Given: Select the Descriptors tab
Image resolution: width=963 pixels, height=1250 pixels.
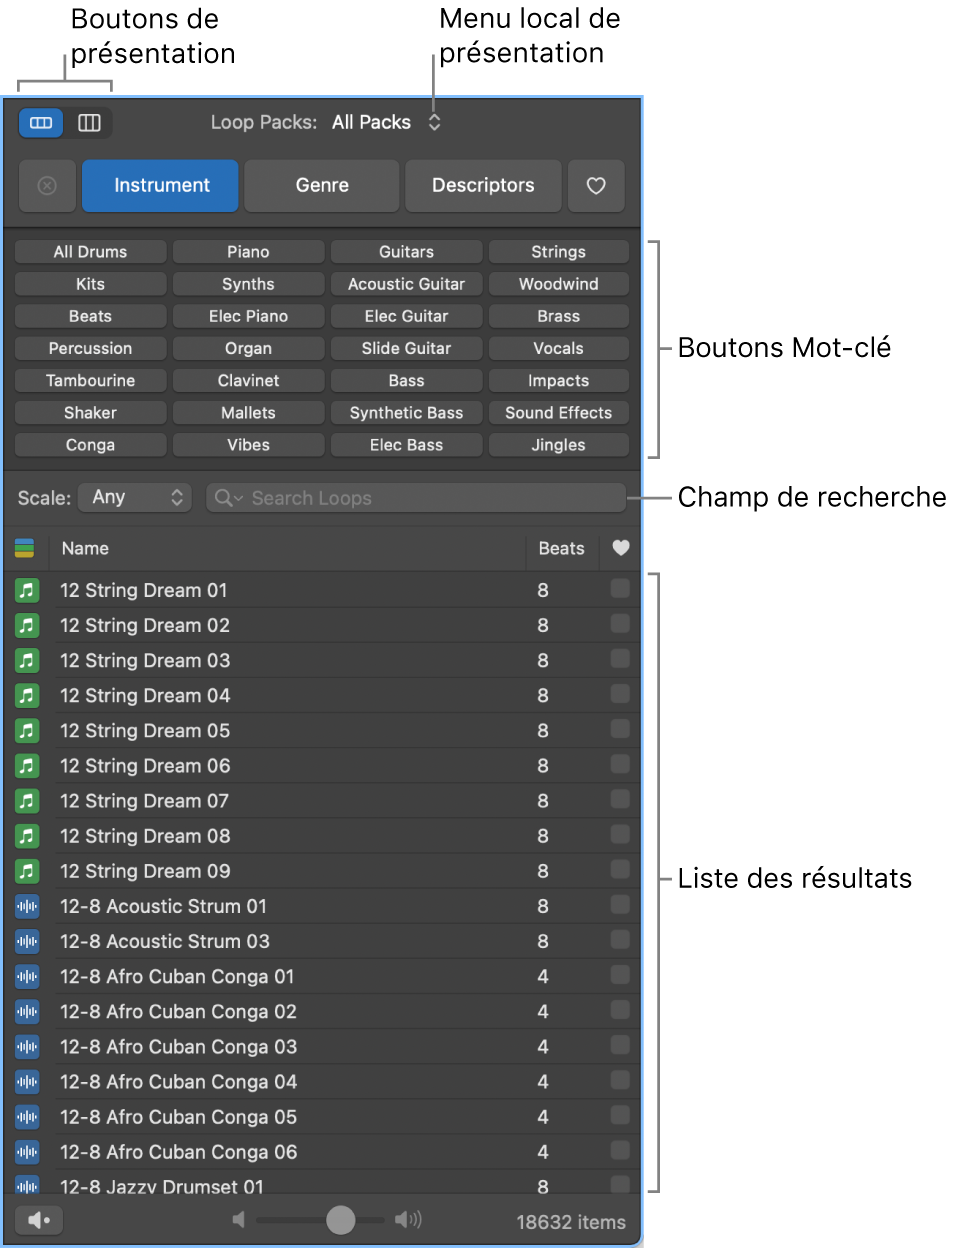Looking at the screenshot, I should pos(483,186).
